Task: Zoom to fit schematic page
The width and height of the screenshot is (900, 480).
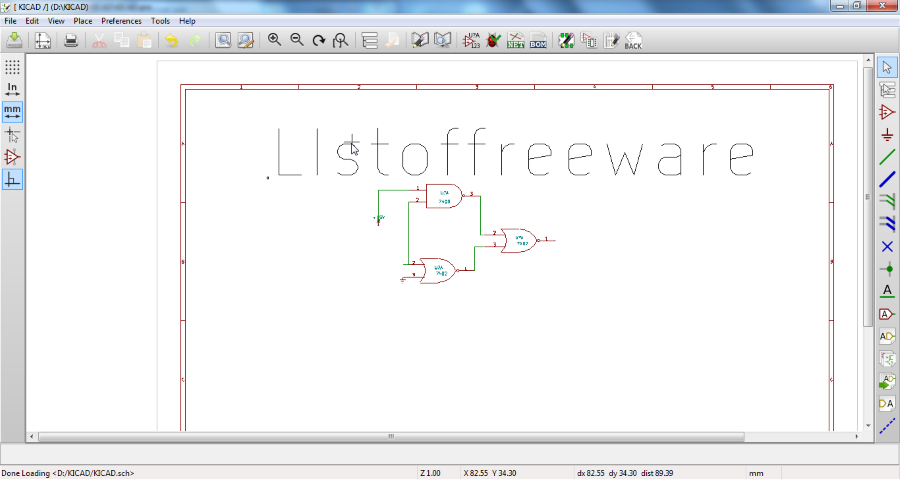Action: coord(341,40)
